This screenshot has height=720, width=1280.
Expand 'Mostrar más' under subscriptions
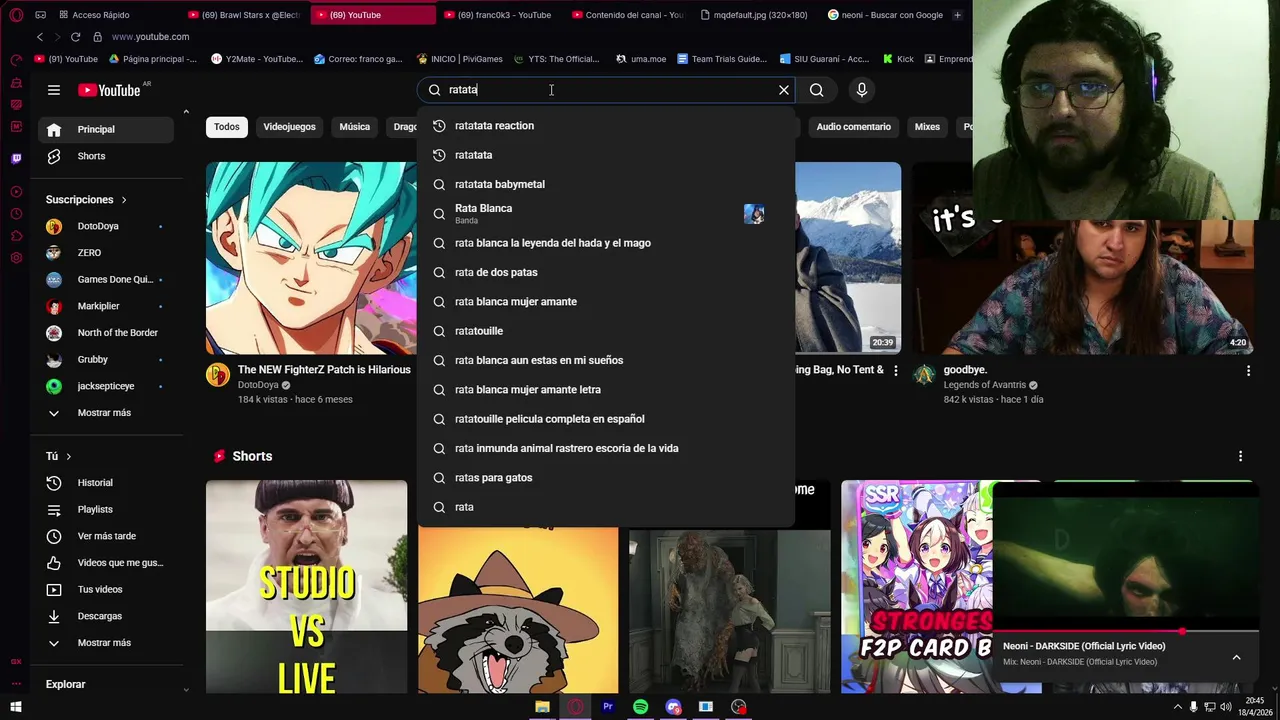coord(106,413)
